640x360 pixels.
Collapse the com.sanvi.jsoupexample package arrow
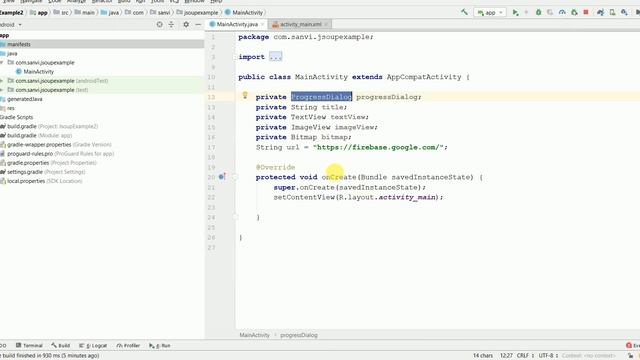2,62
